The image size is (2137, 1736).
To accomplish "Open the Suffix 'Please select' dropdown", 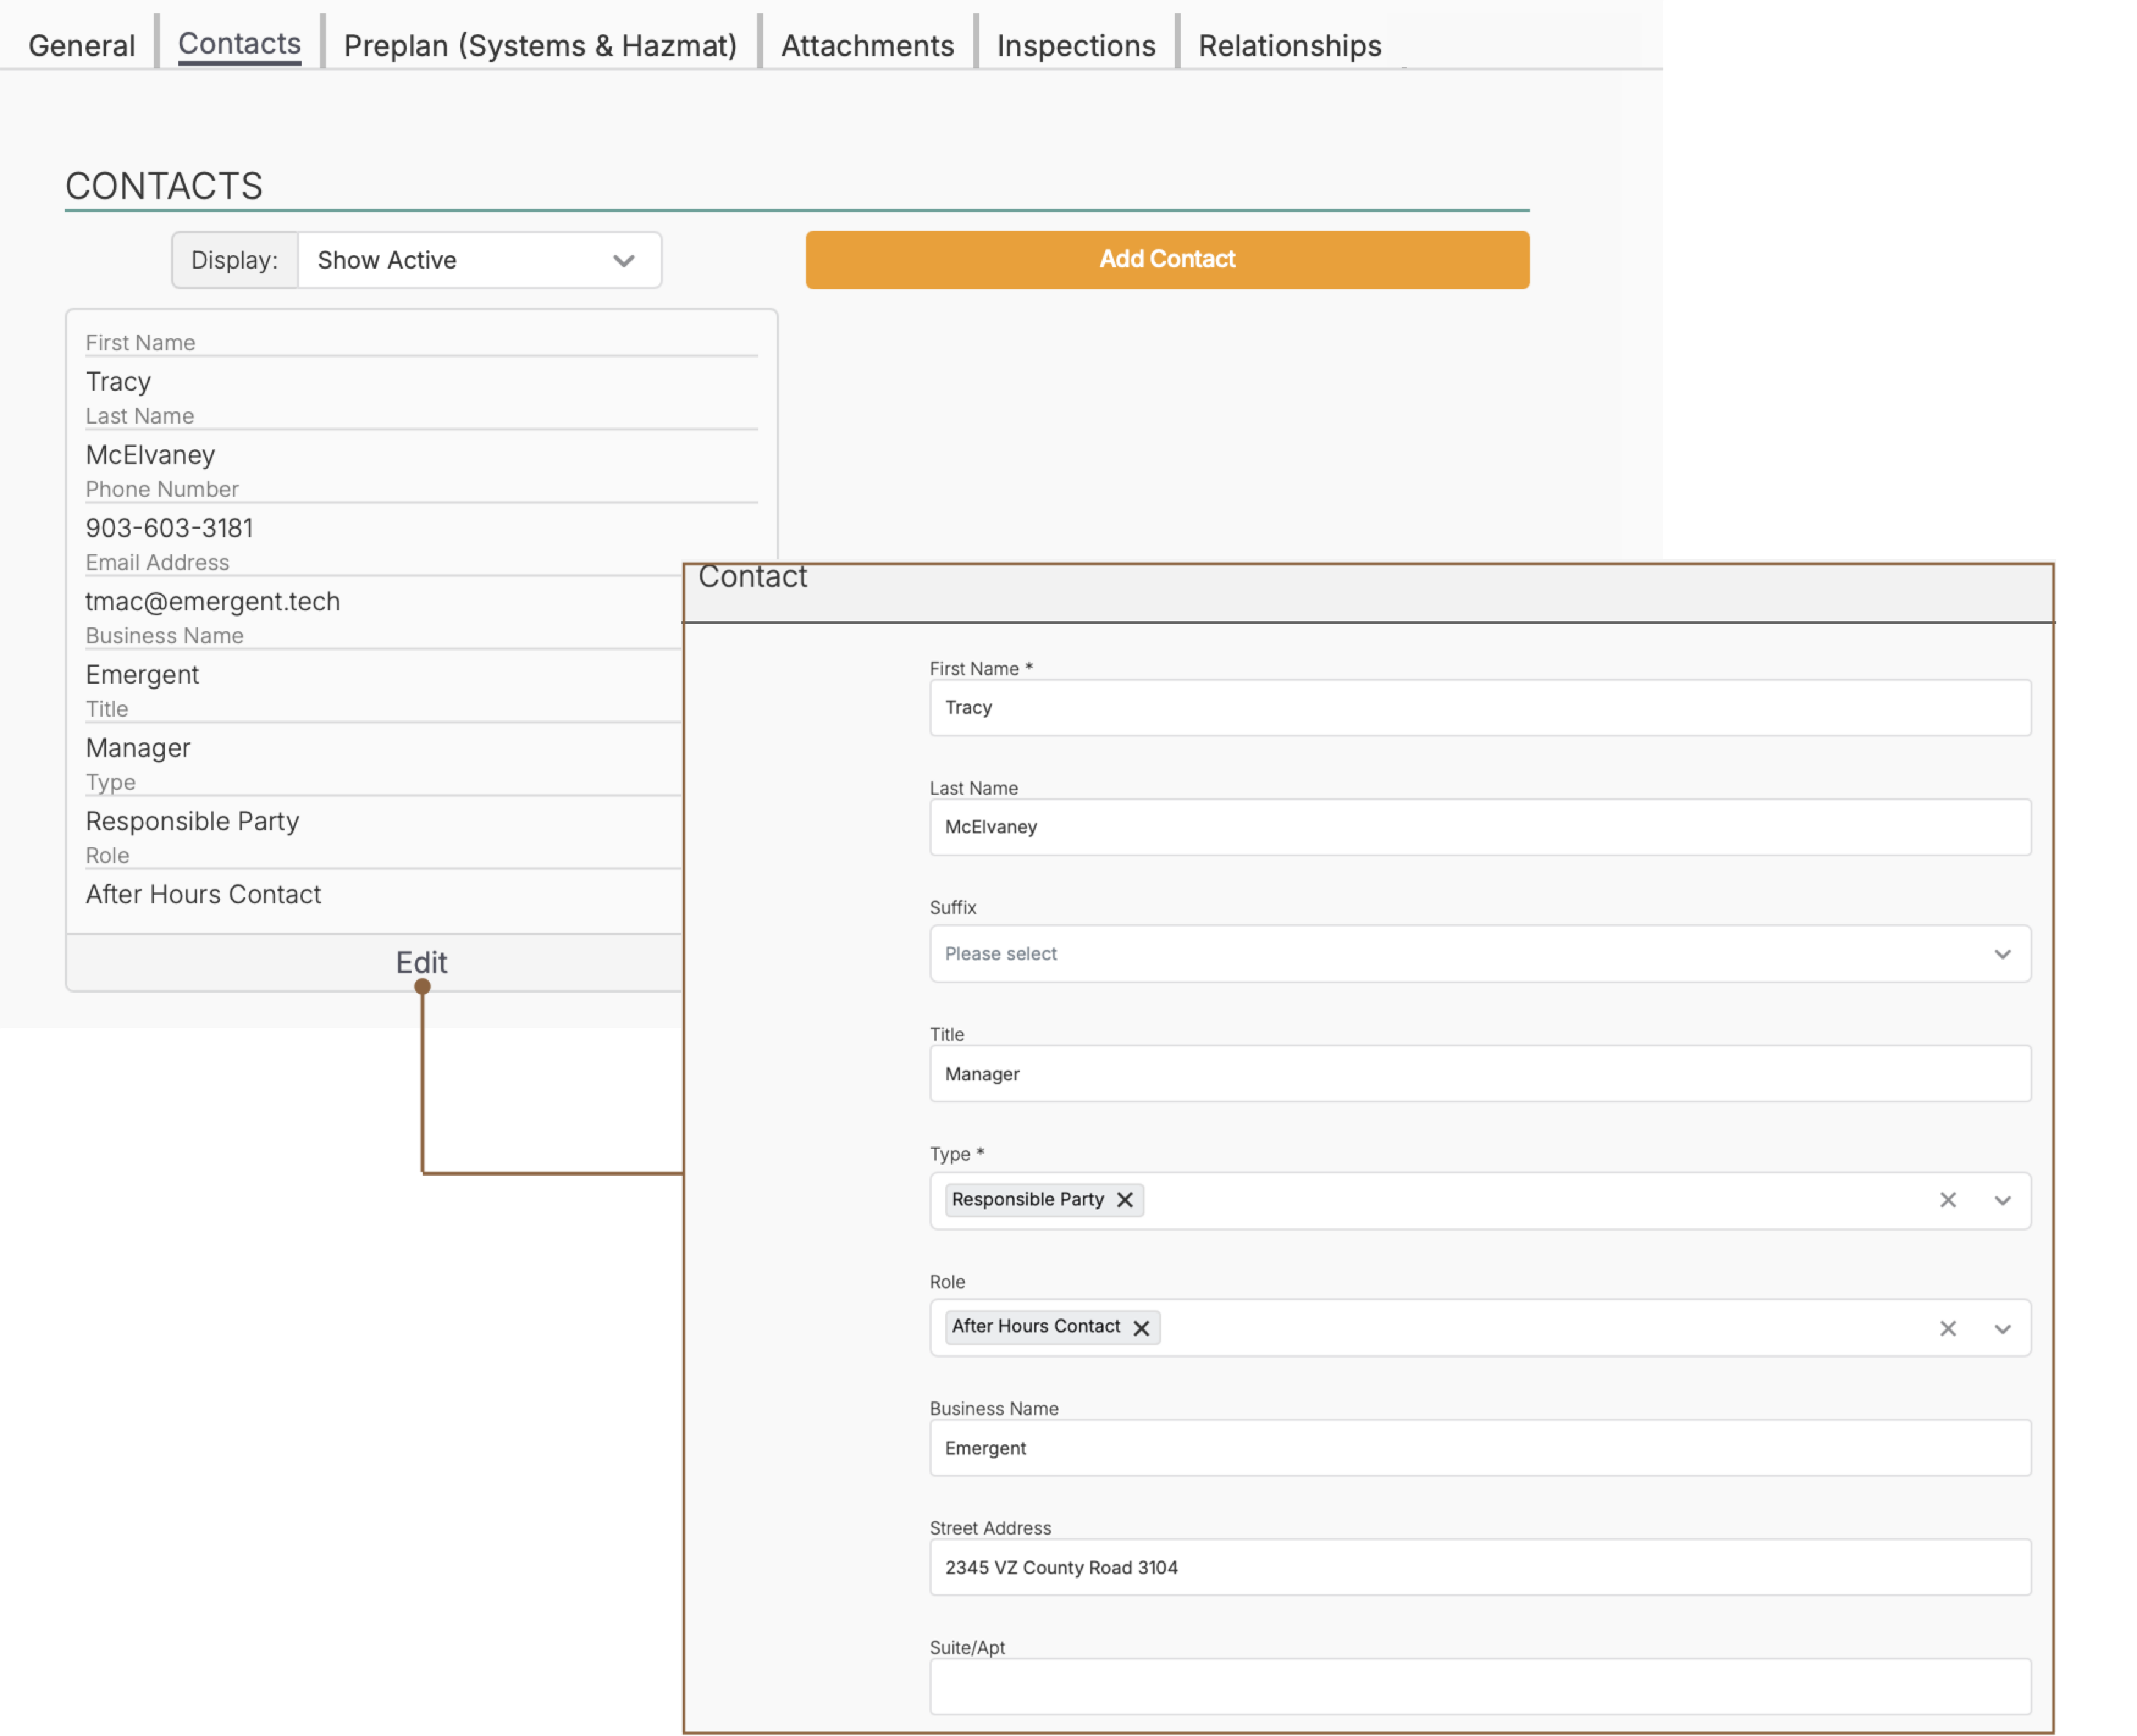I will 1479,954.
